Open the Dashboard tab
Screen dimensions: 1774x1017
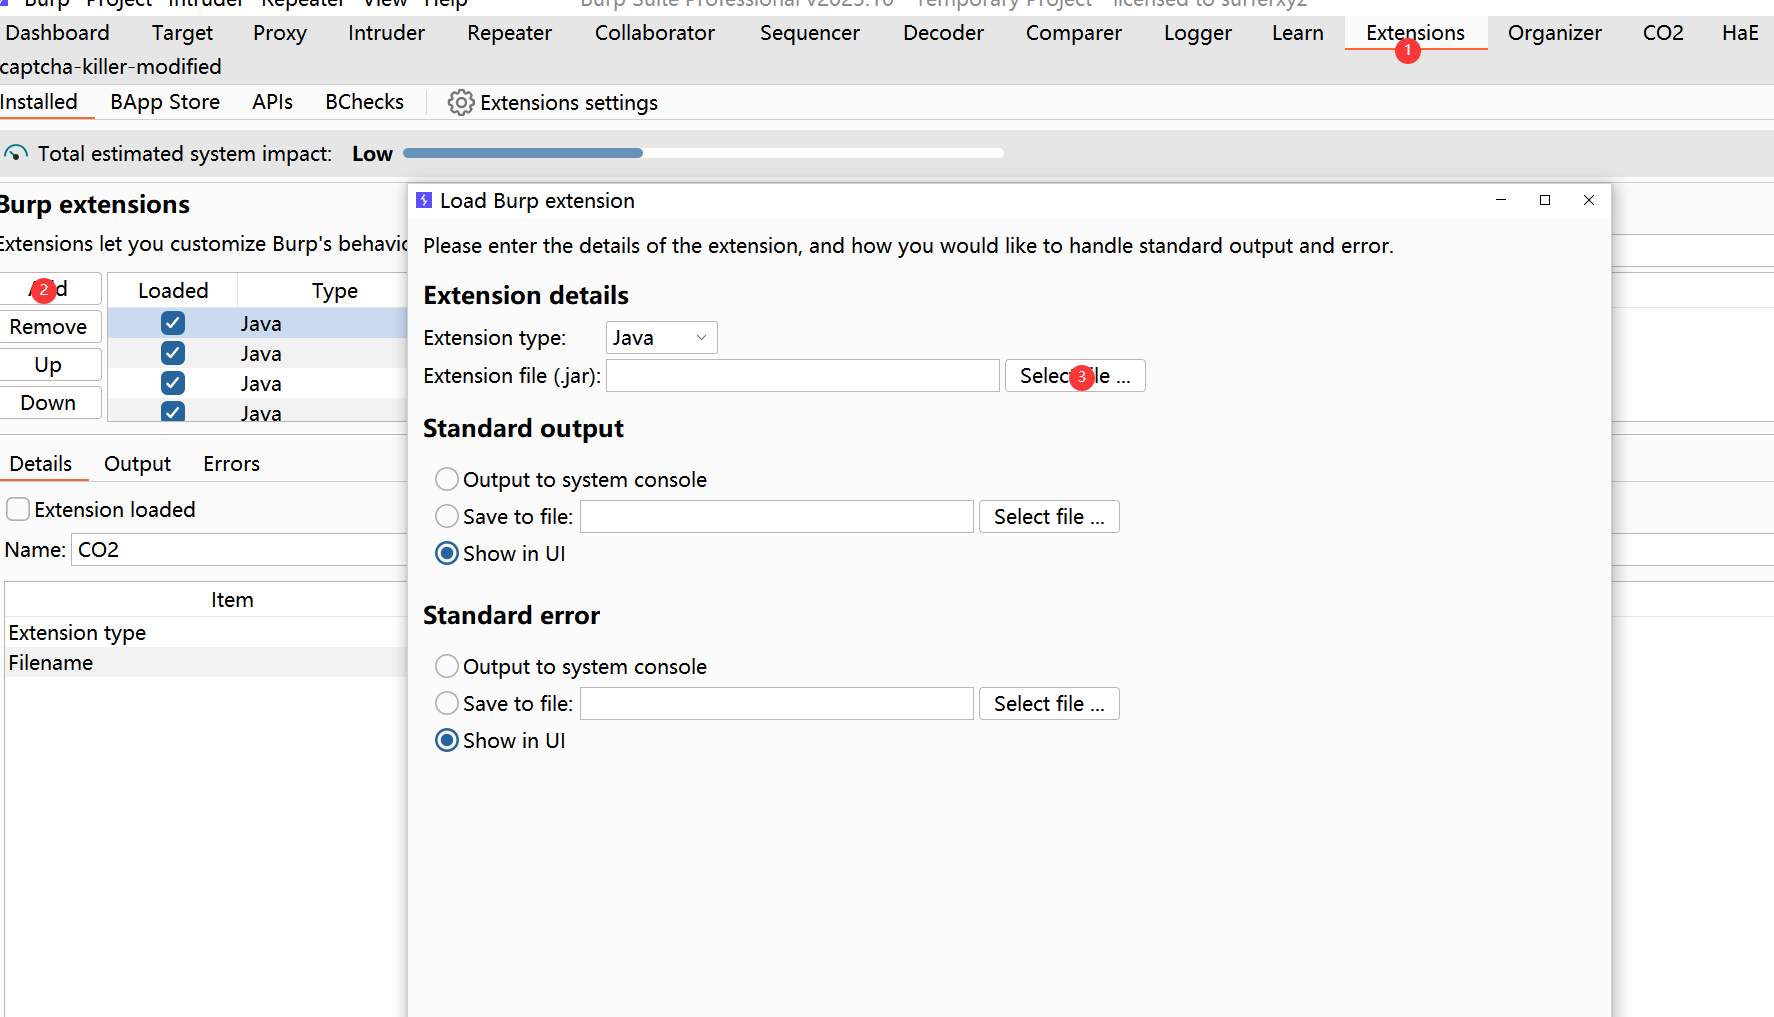pos(57,33)
